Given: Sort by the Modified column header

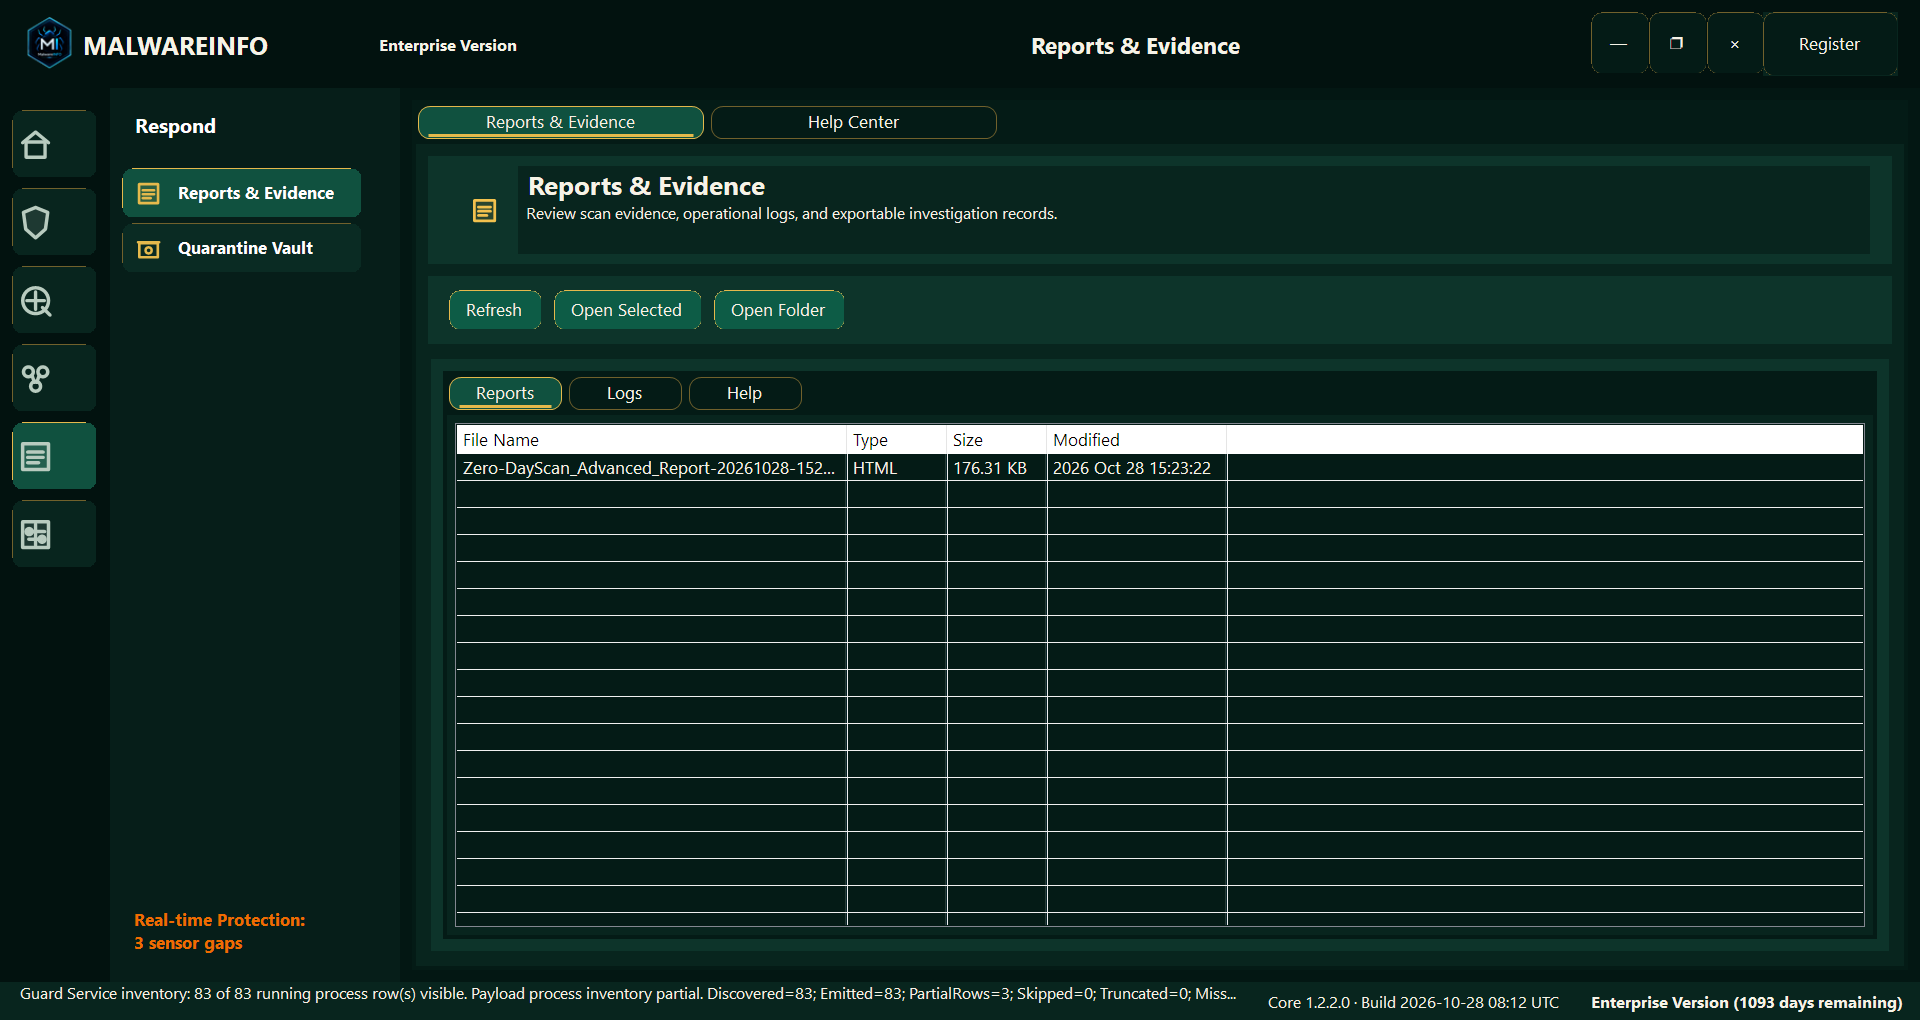Looking at the screenshot, I should [x=1137, y=440].
